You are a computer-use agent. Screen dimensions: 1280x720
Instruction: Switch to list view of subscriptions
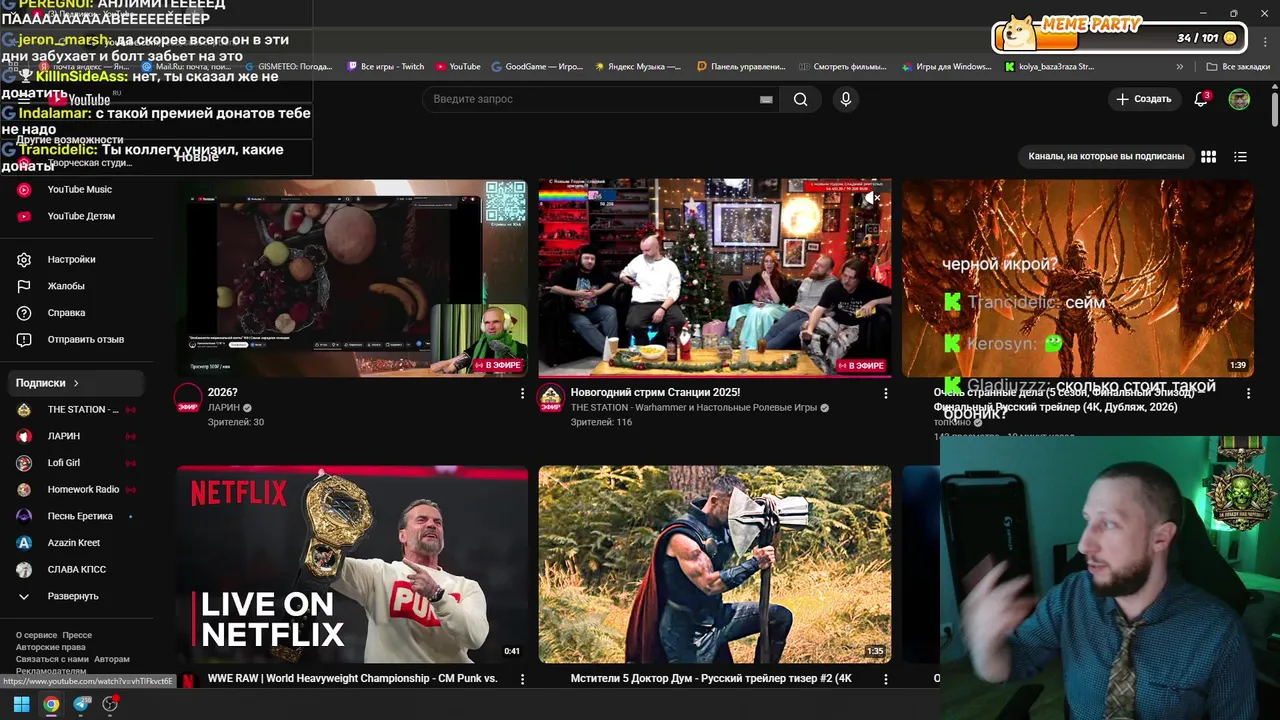click(x=1240, y=156)
